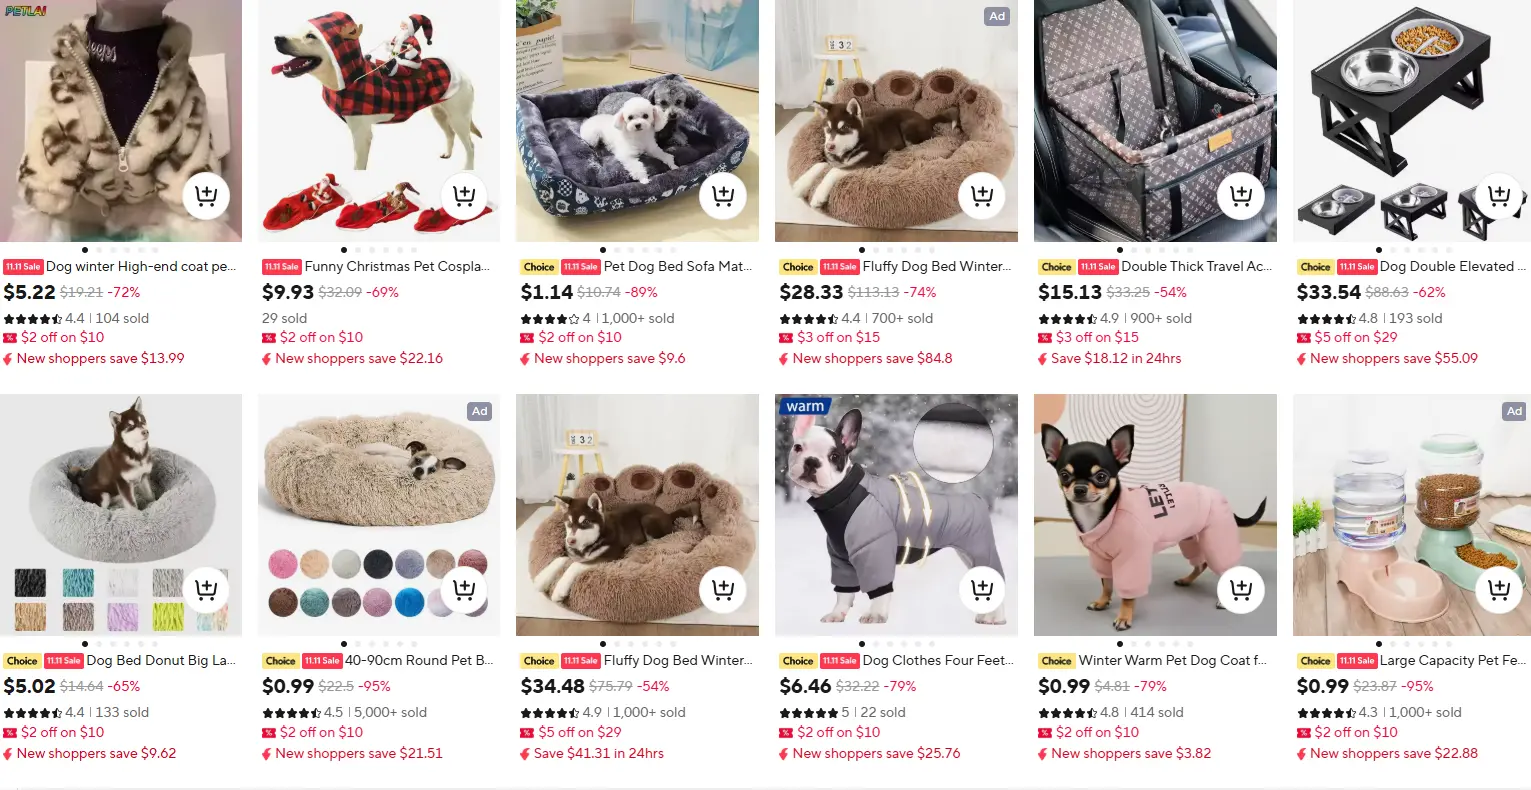Add the Funny Christmas Pet Cosplay to cart
Image resolution: width=1531 pixels, height=790 pixels.
coord(464,196)
